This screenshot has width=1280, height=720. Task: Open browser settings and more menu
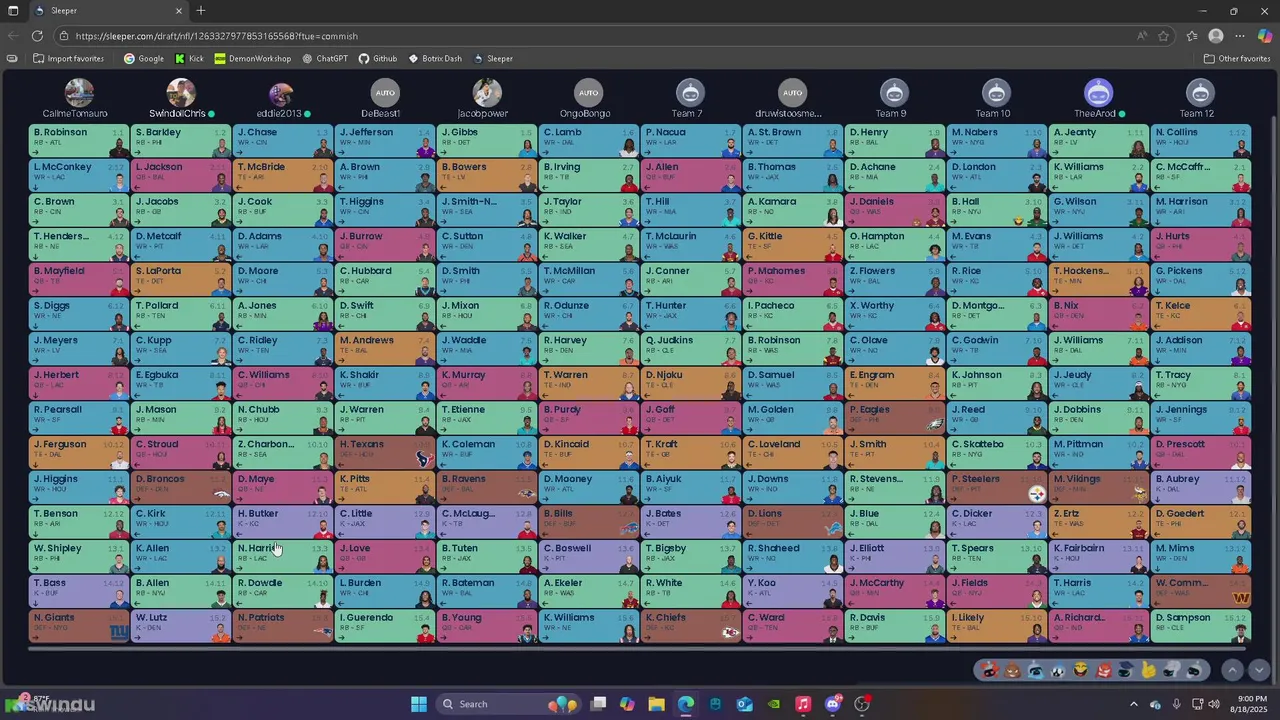pyautogui.click(x=1240, y=36)
